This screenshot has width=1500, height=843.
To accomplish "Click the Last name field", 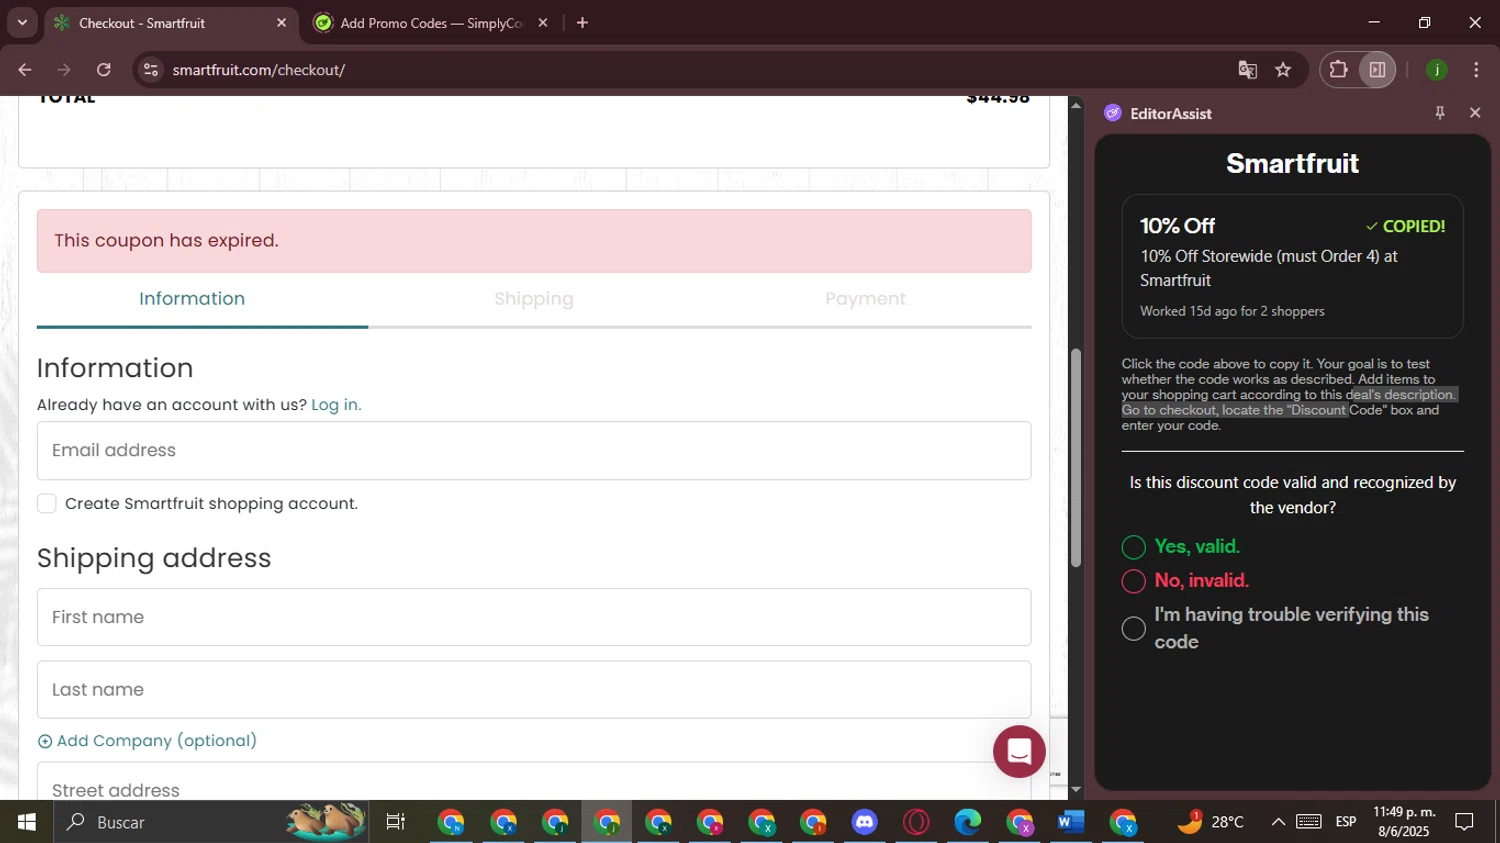I will pos(534,690).
